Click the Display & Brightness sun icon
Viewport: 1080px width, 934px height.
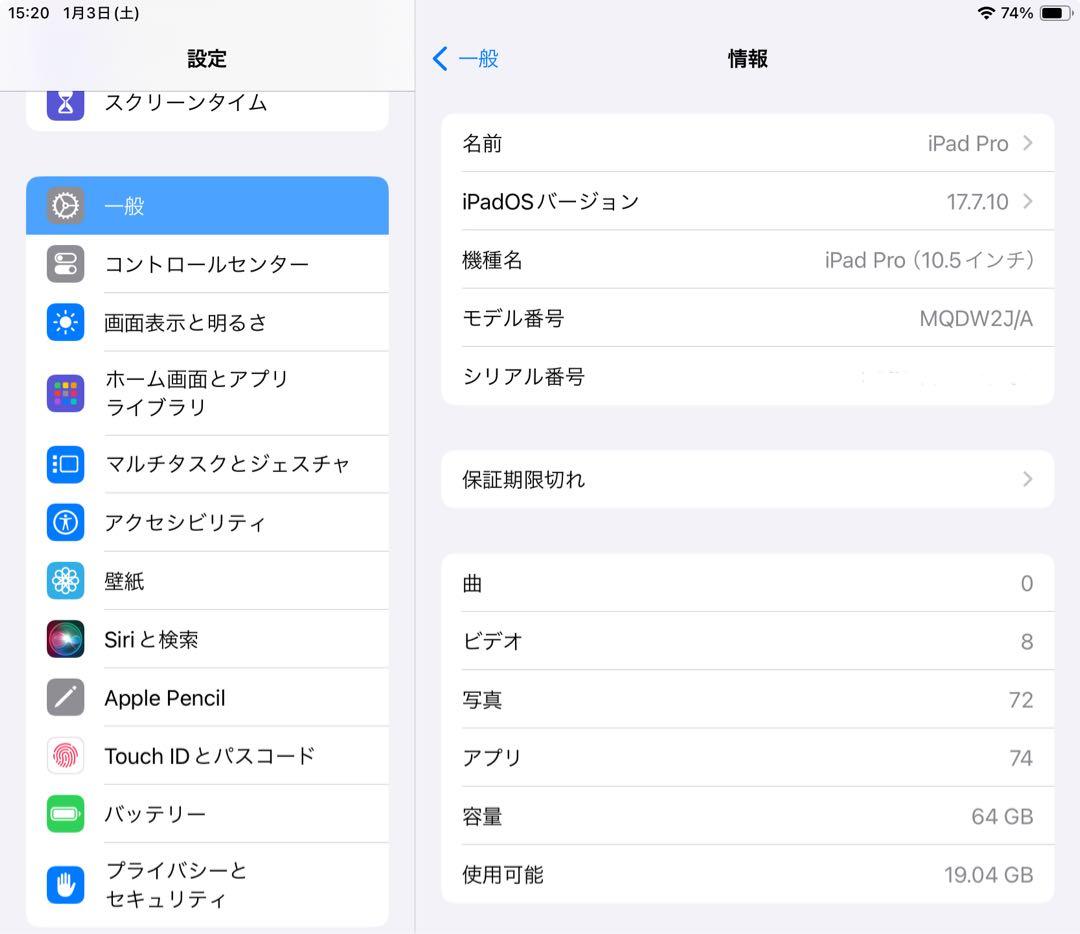pos(64,322)
